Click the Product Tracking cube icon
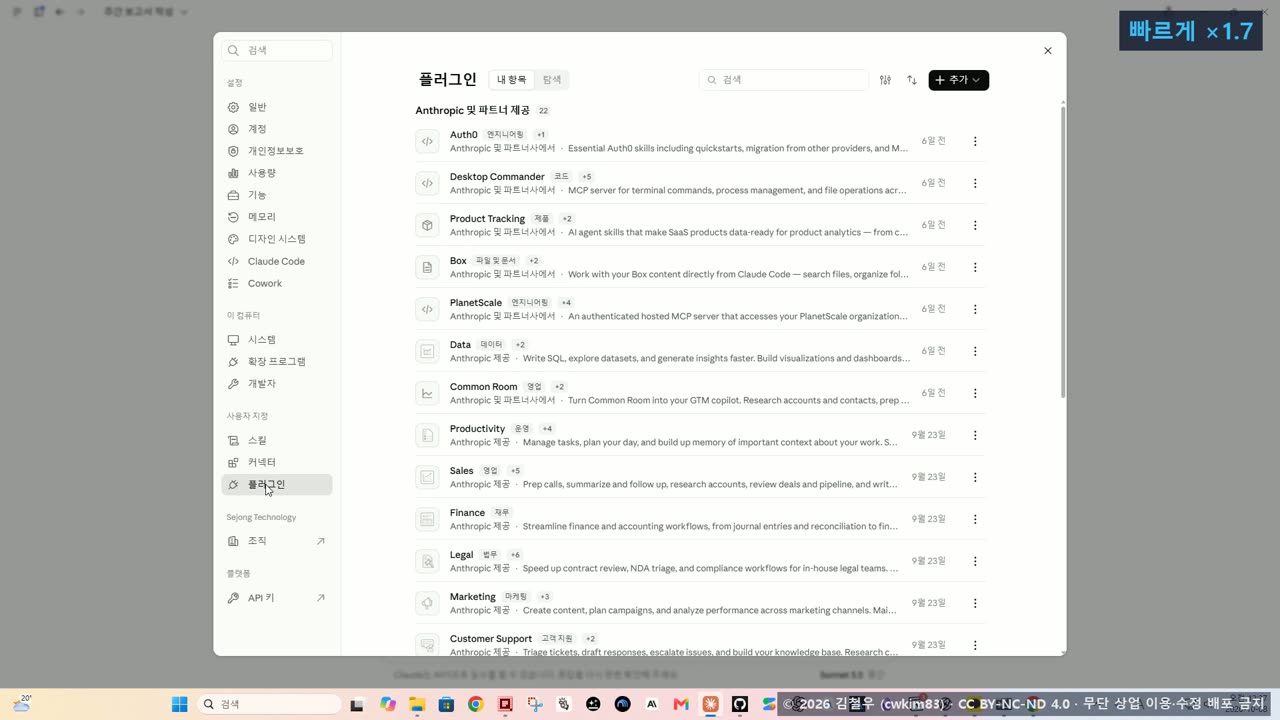This screenshot has width=1280, height=720. pos(427,225)
